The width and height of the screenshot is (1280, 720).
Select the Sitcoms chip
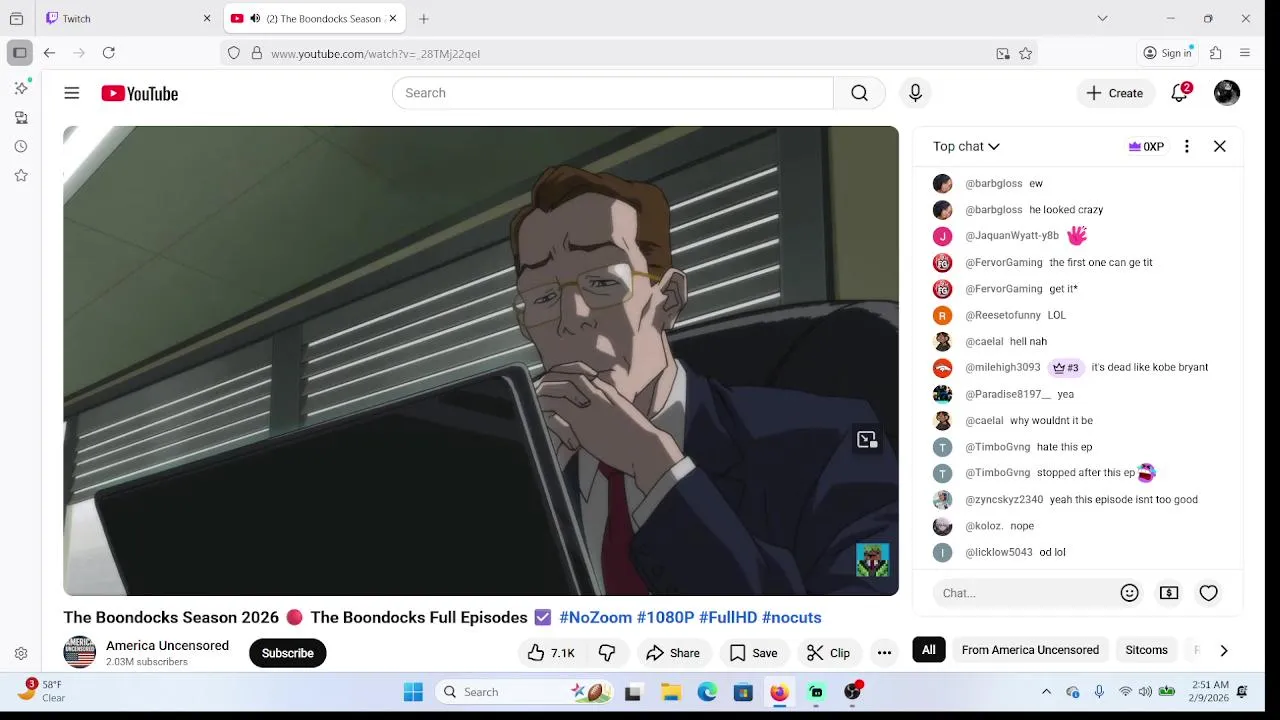pyautogui.click(x=1146, y=650)
